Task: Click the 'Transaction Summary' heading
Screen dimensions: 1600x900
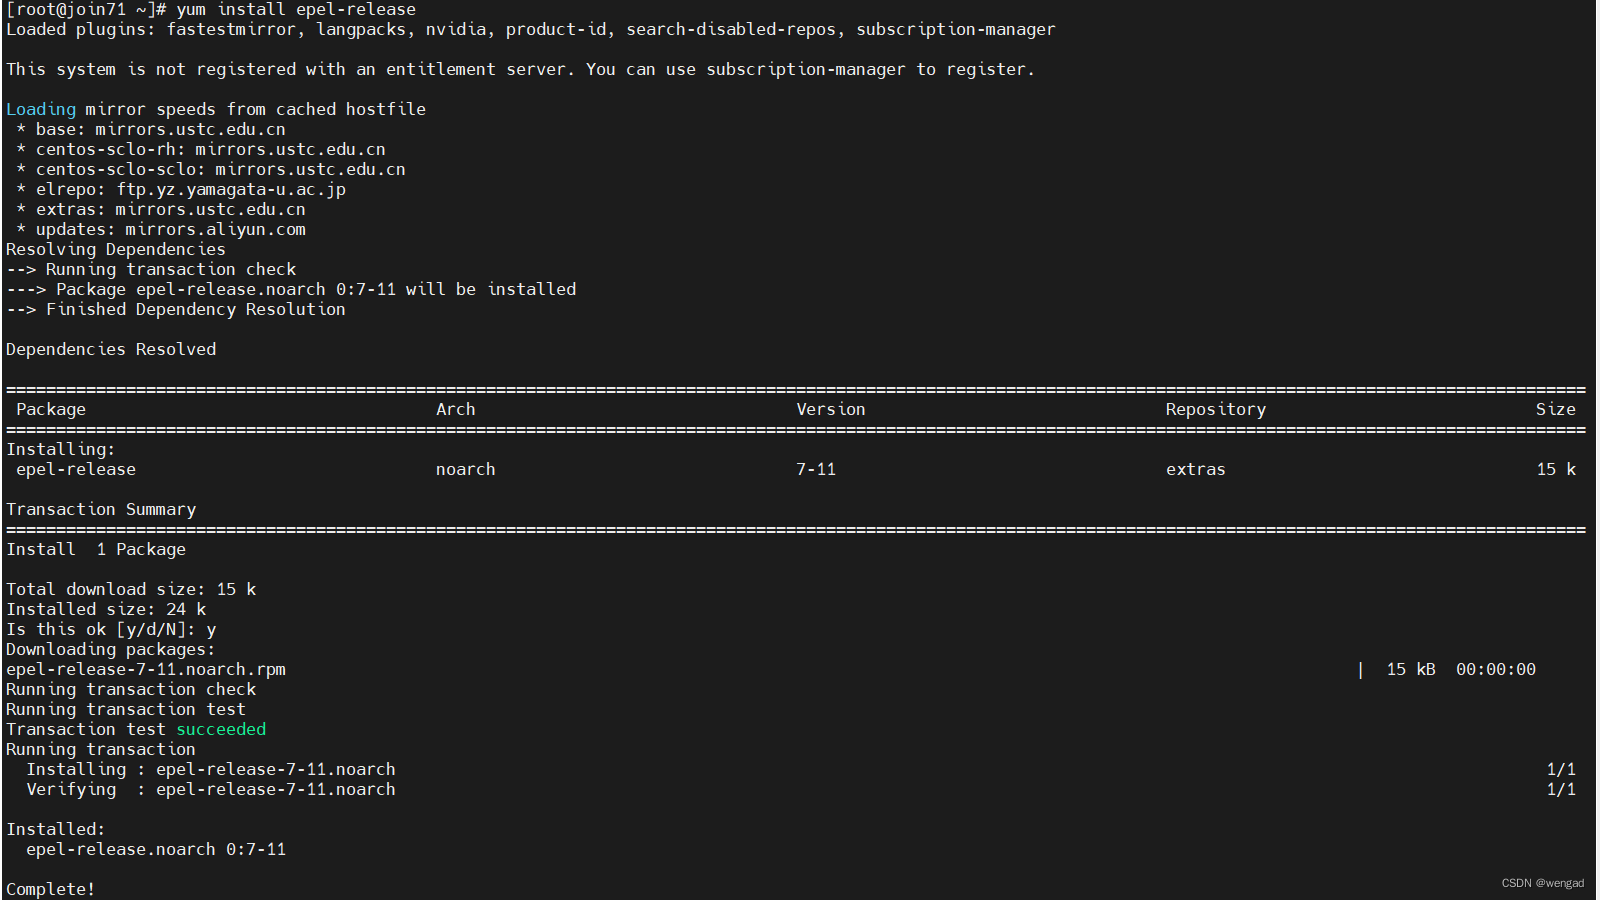Action: coord(101,510)
